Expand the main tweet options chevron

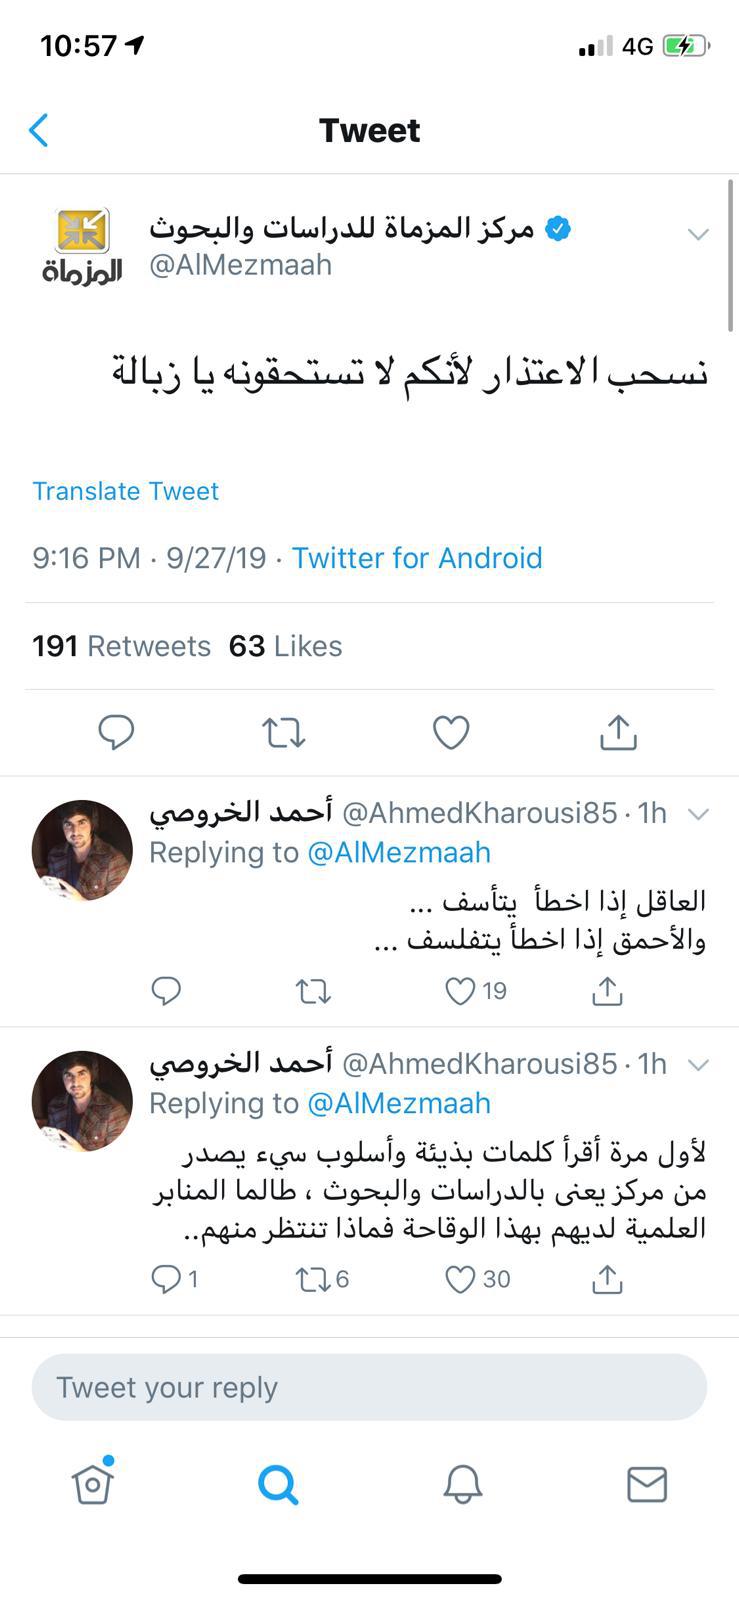tap(698, 235)
